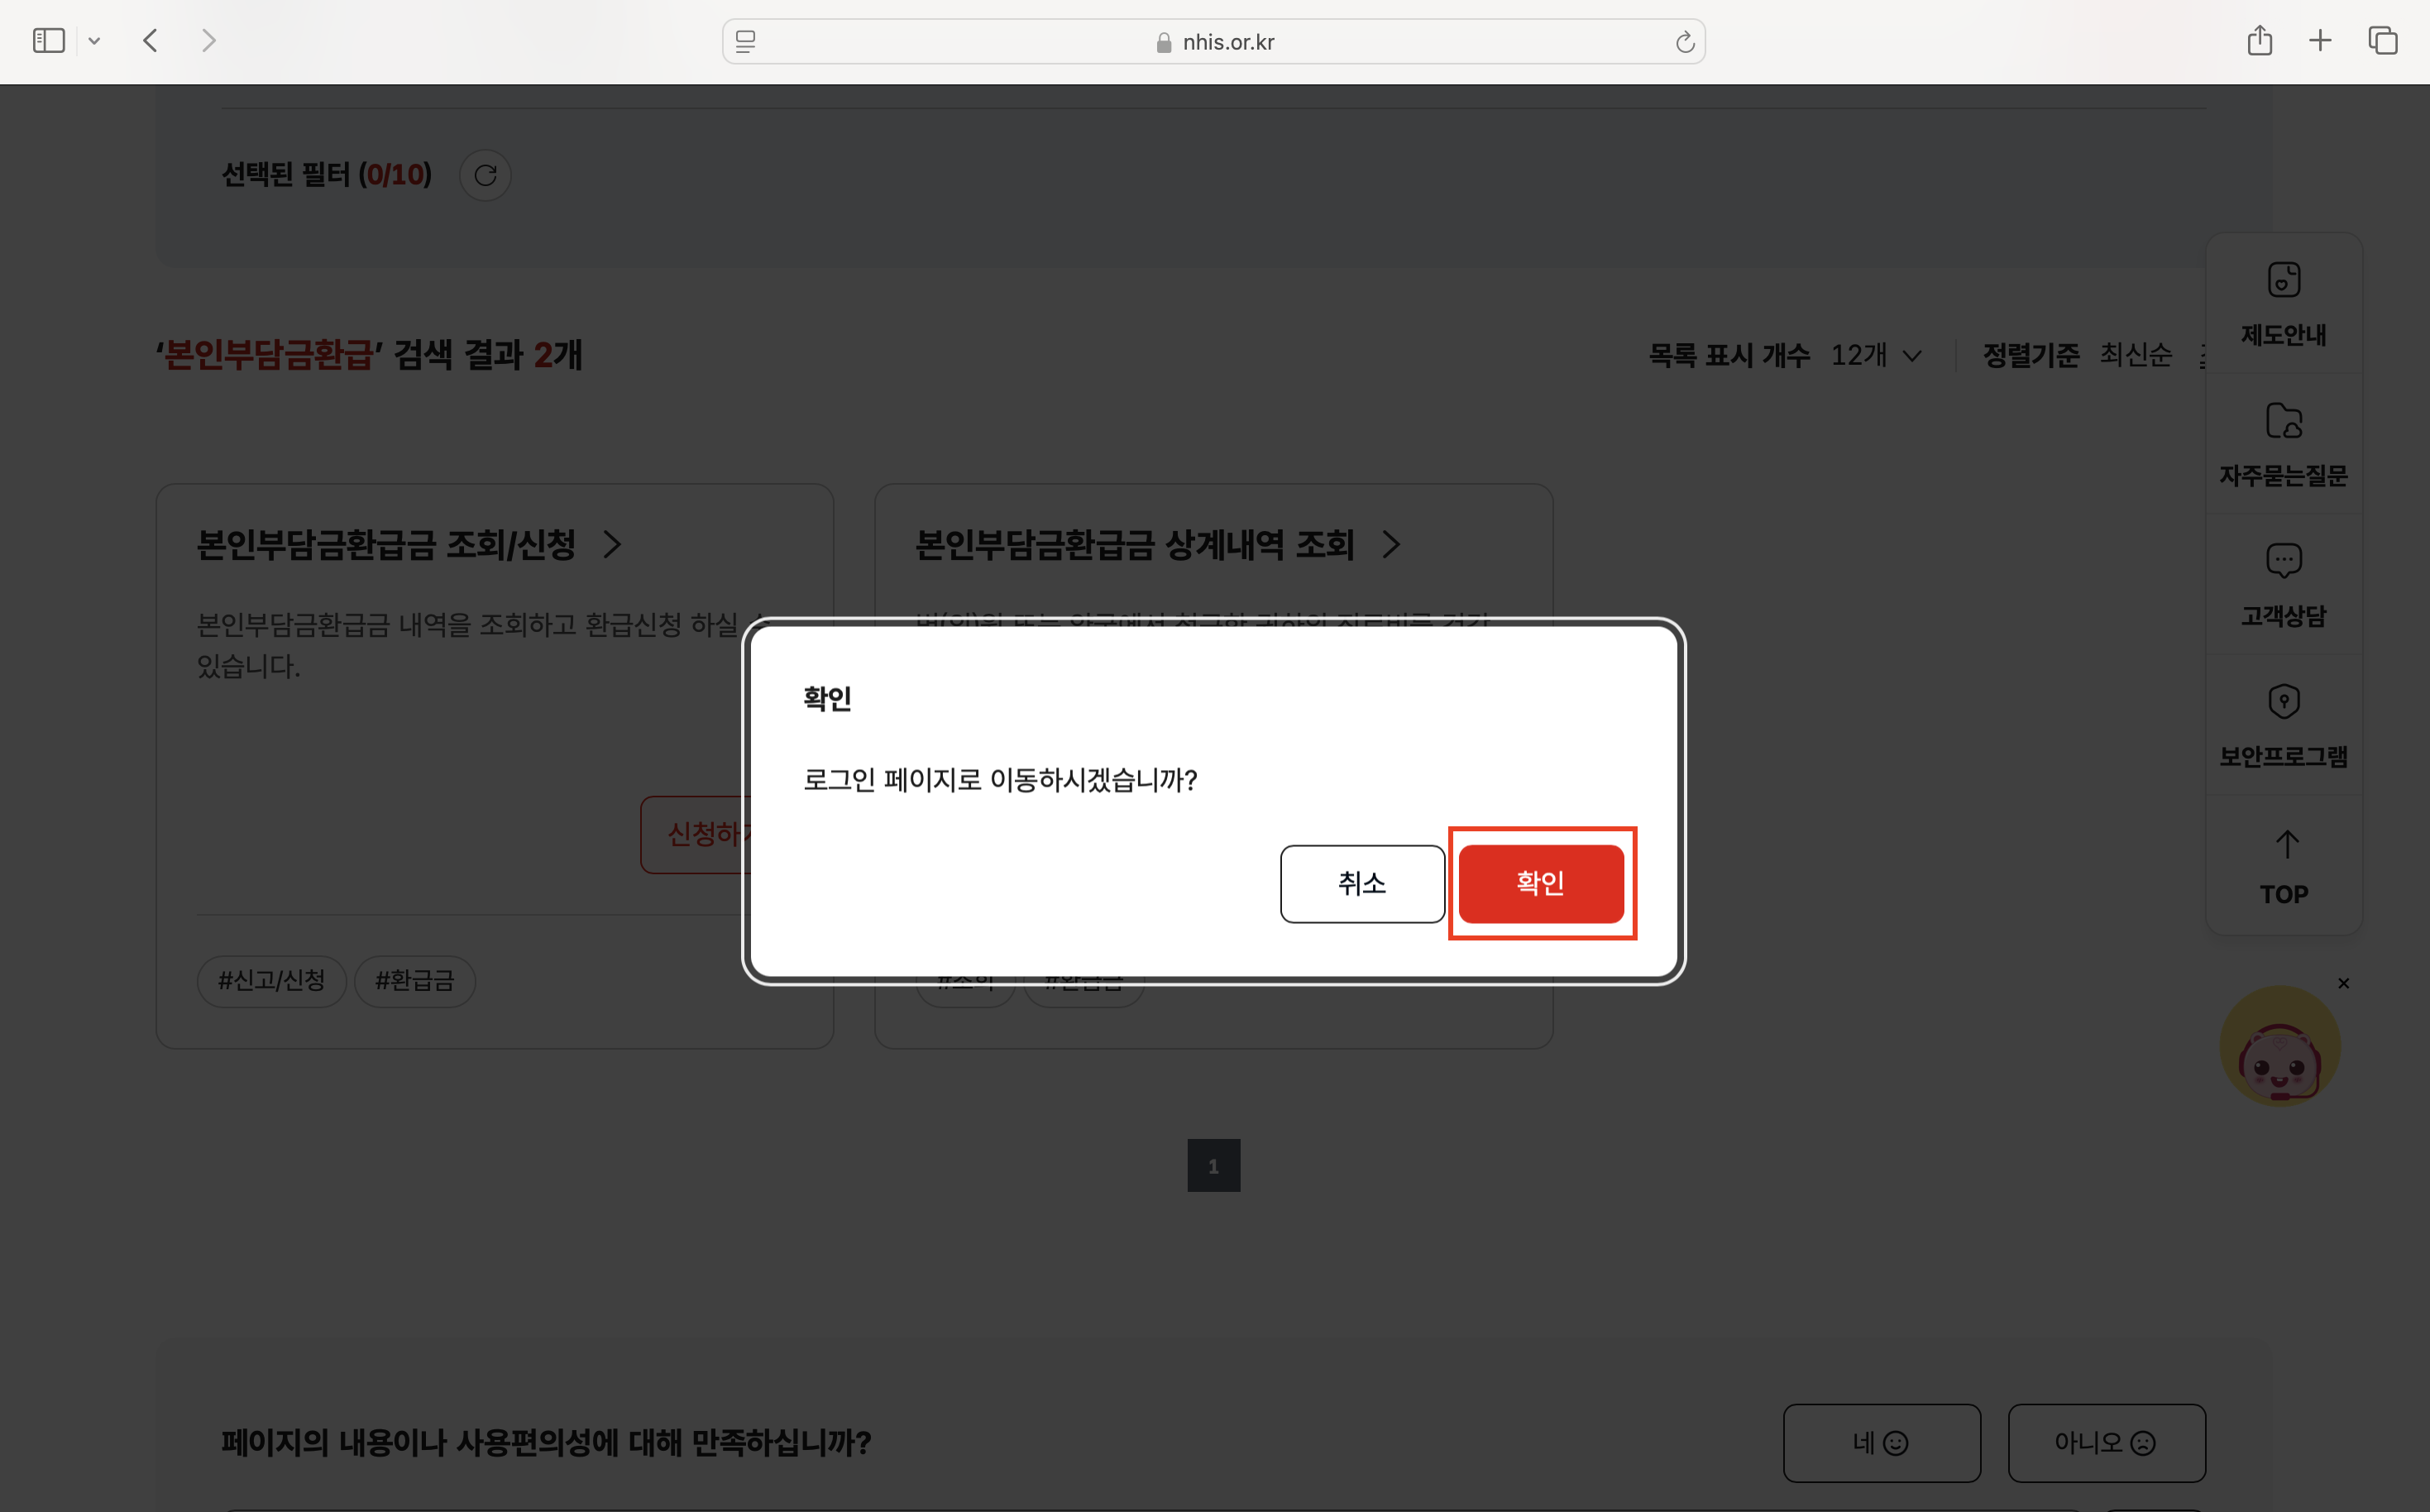Click the 신청하기 button on first card
The width and height of the screenshot is (2430, 1512).
696,834
